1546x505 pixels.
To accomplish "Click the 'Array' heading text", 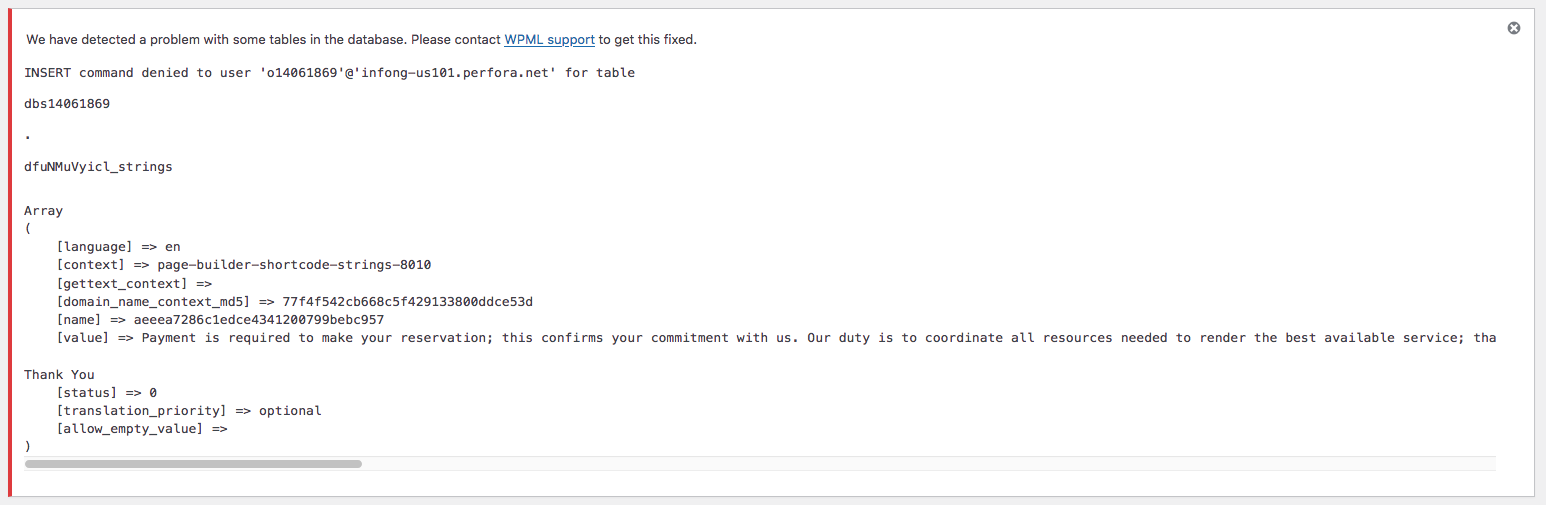I will click(x=44, y=211).
